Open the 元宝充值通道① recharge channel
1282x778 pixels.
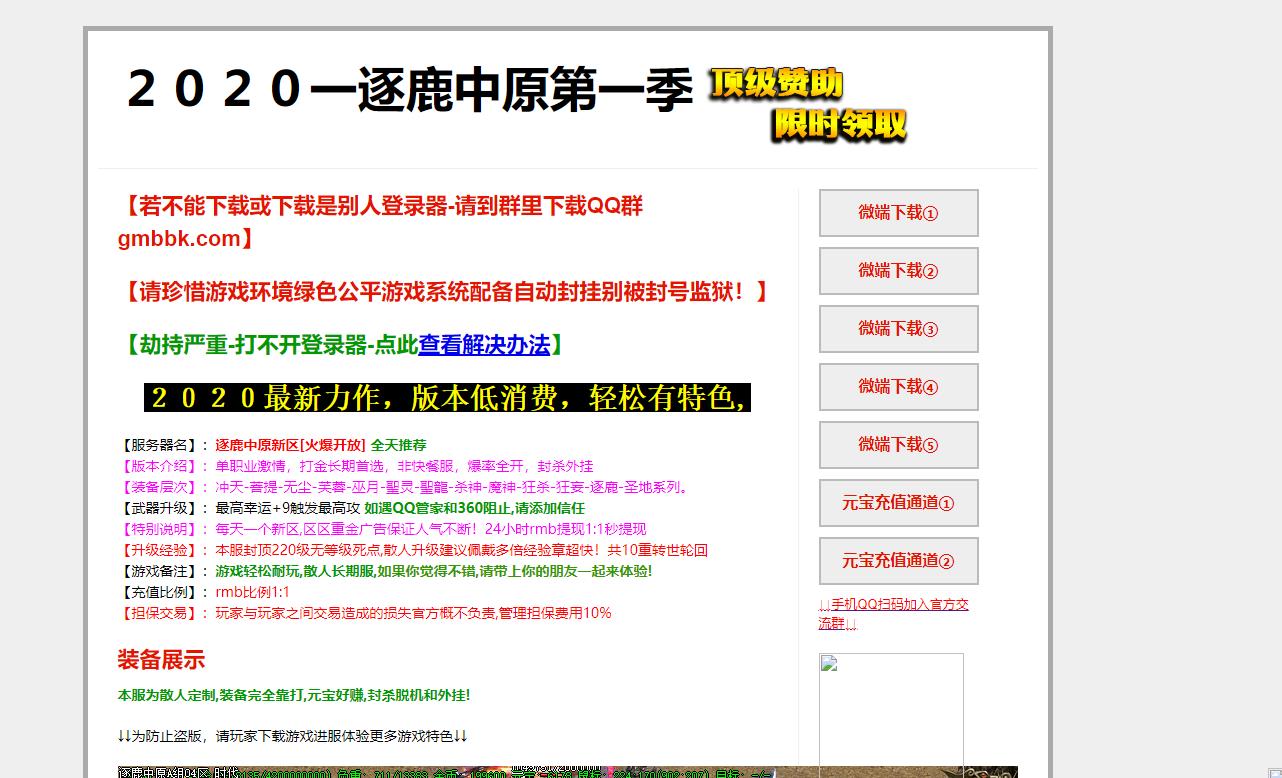898,503
